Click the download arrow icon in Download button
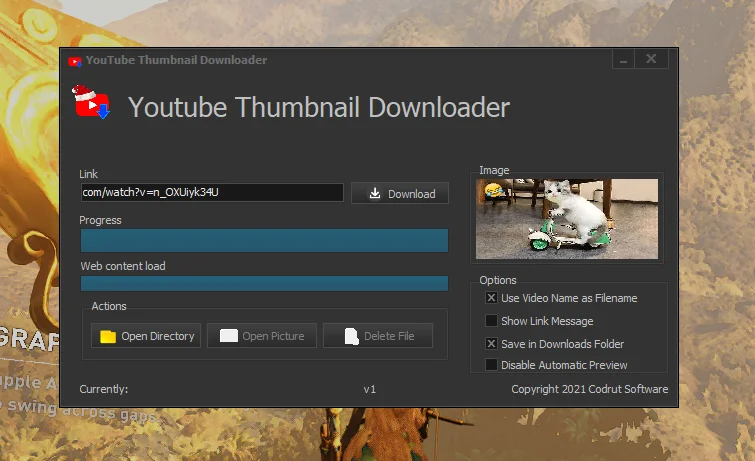The height and width of the screenshot is (461, 755). 375,193
